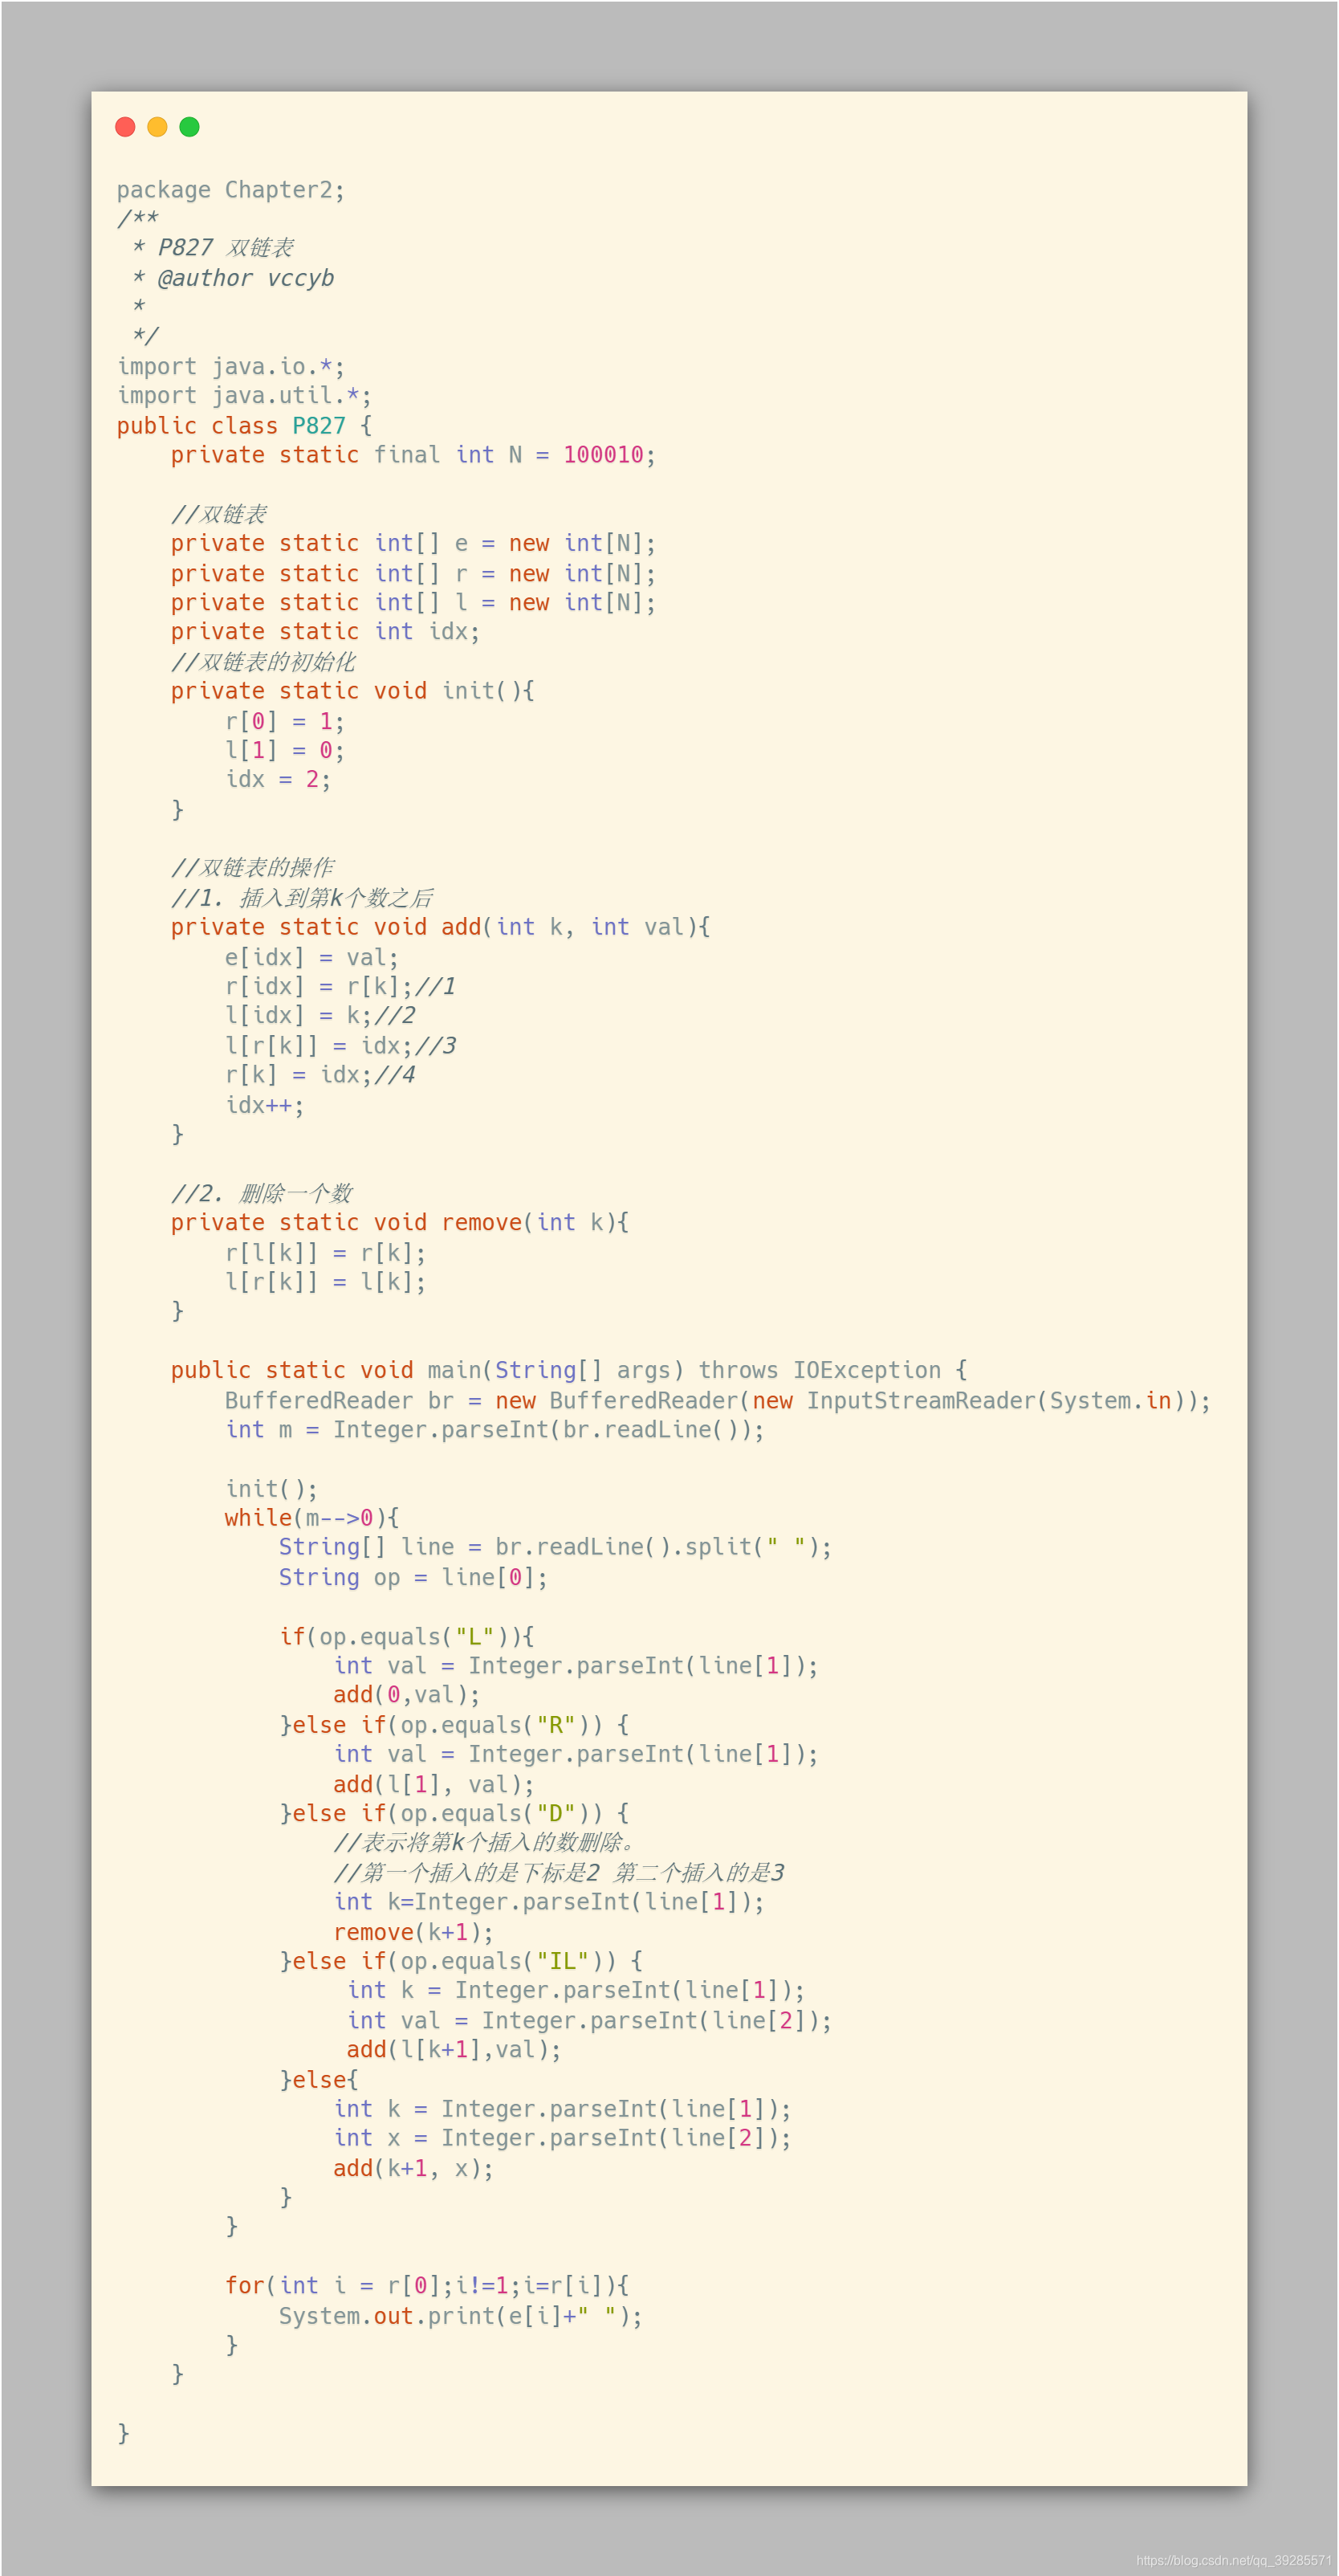
Task: Click the 'String[] line = br.readLine().split' line
Action: pyautogui.click(x=555, y=1547)
